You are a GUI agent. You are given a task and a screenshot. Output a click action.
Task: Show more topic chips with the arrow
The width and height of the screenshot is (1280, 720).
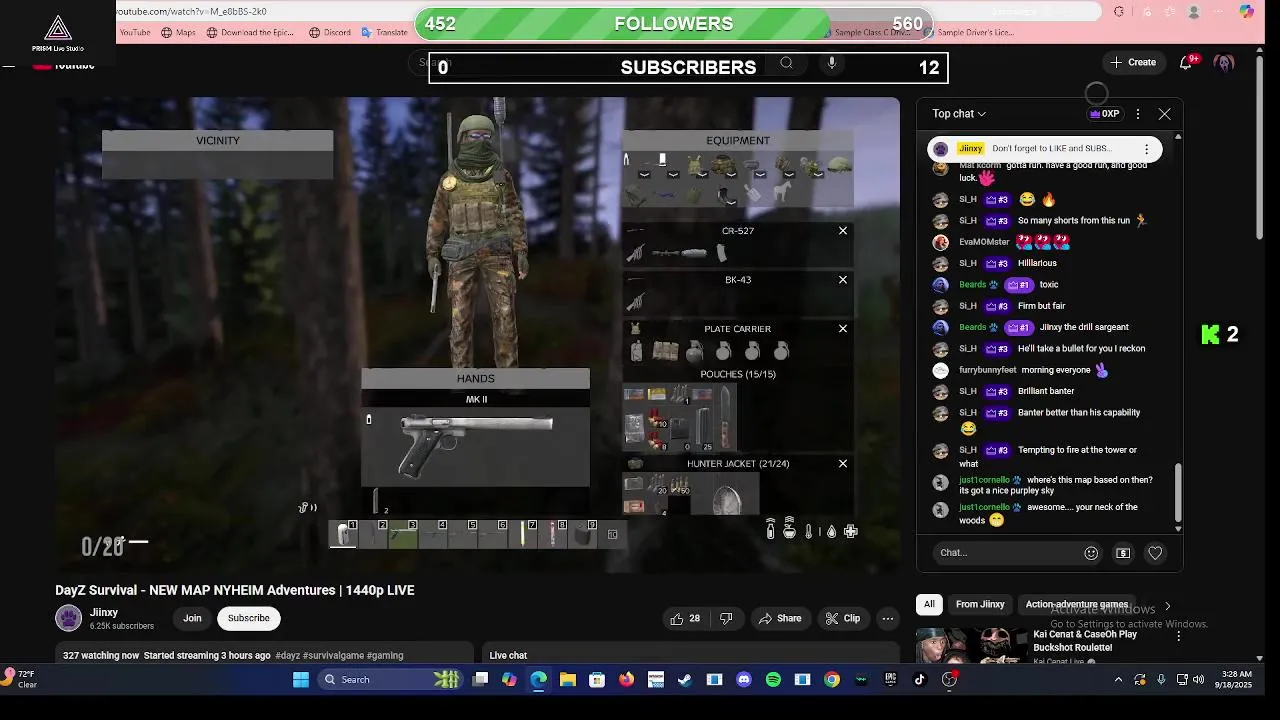point(1167,605)
